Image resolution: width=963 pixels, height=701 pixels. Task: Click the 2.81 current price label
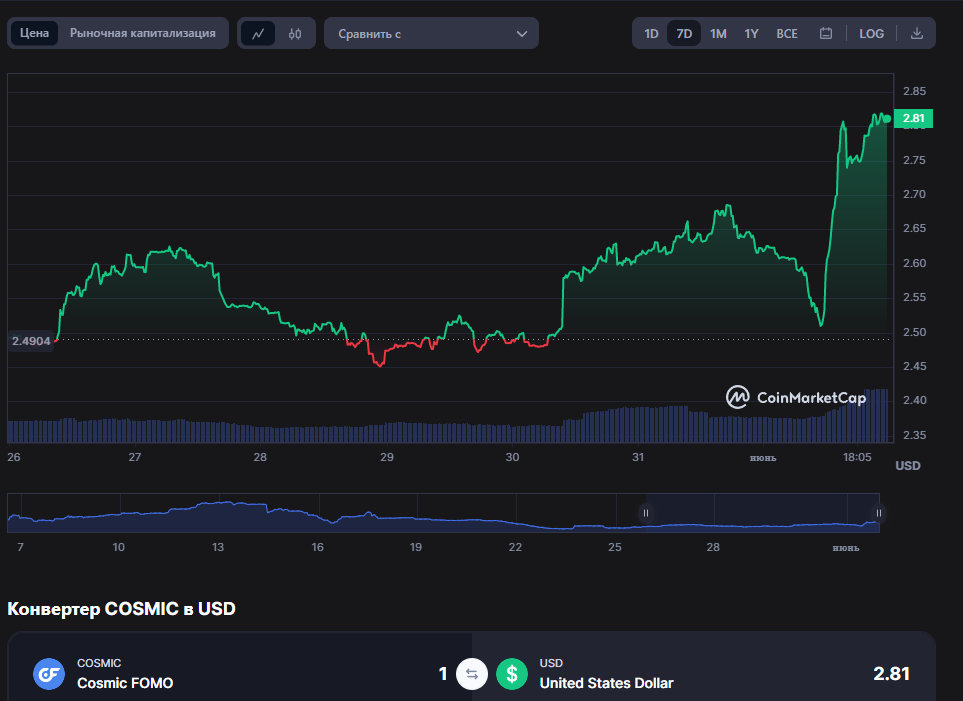[913, 118]
